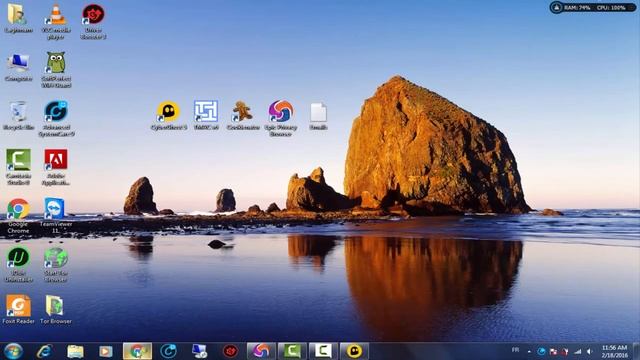This screenshot has height=360, width=640.
Task: Launch IObit Uninstaller from desktop
Action: (18, 264)
